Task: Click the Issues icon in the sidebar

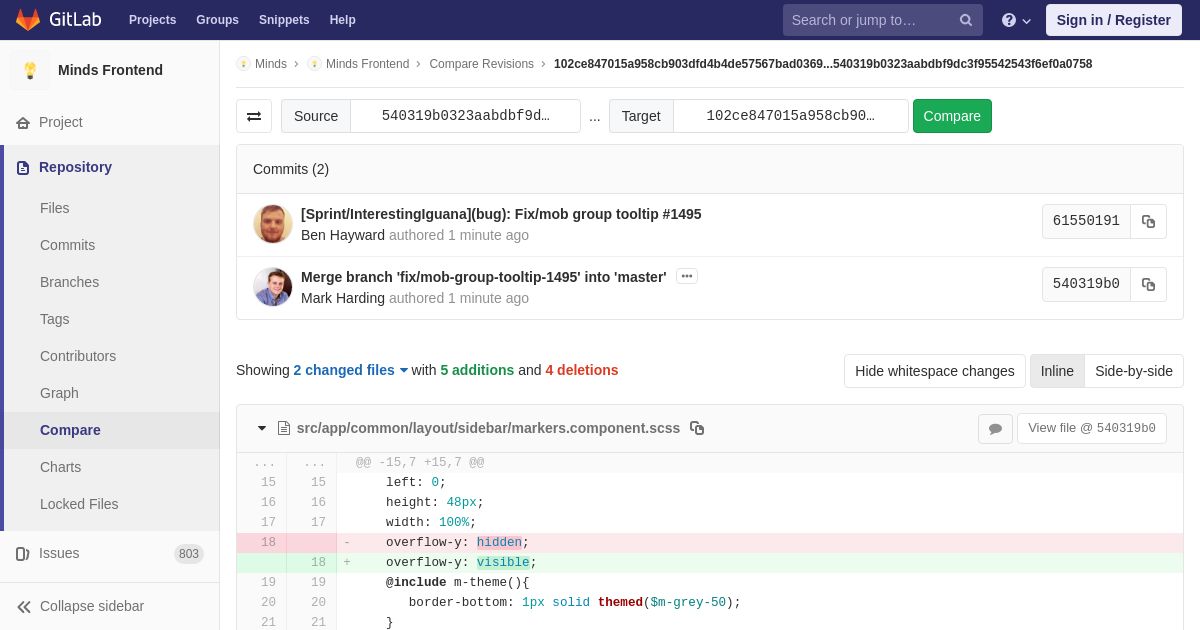Action: (23, 554)
